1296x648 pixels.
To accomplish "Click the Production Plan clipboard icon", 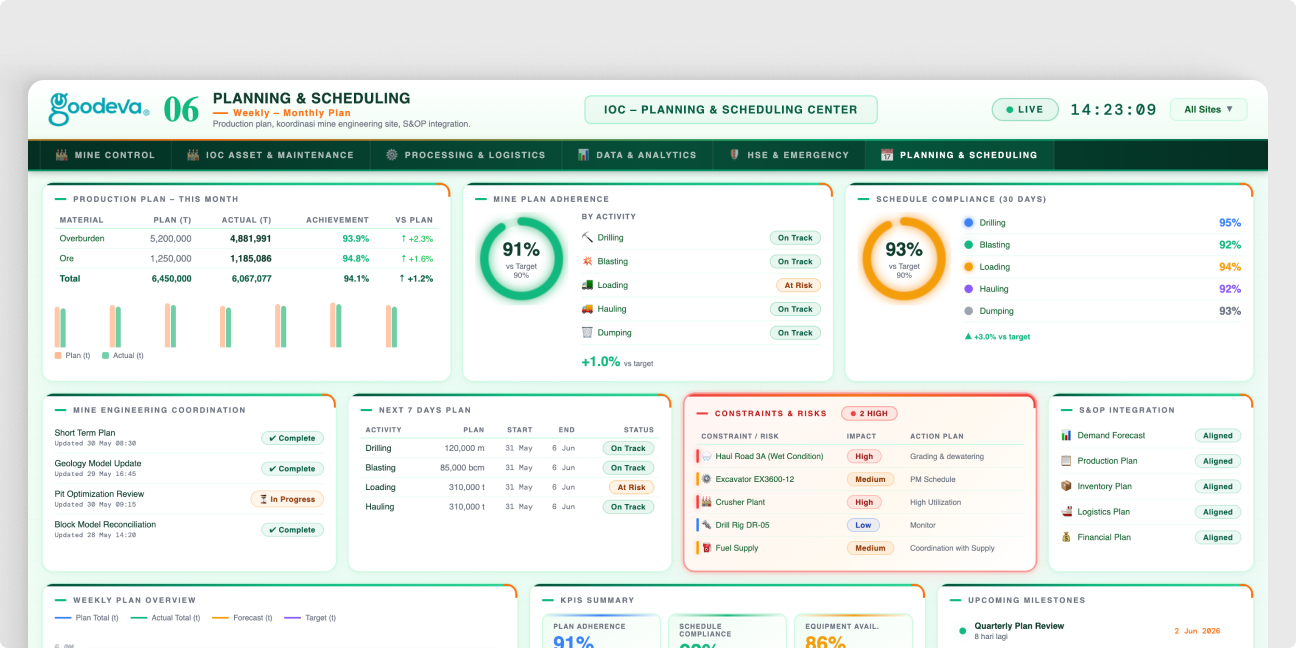I will point(1066,461).
